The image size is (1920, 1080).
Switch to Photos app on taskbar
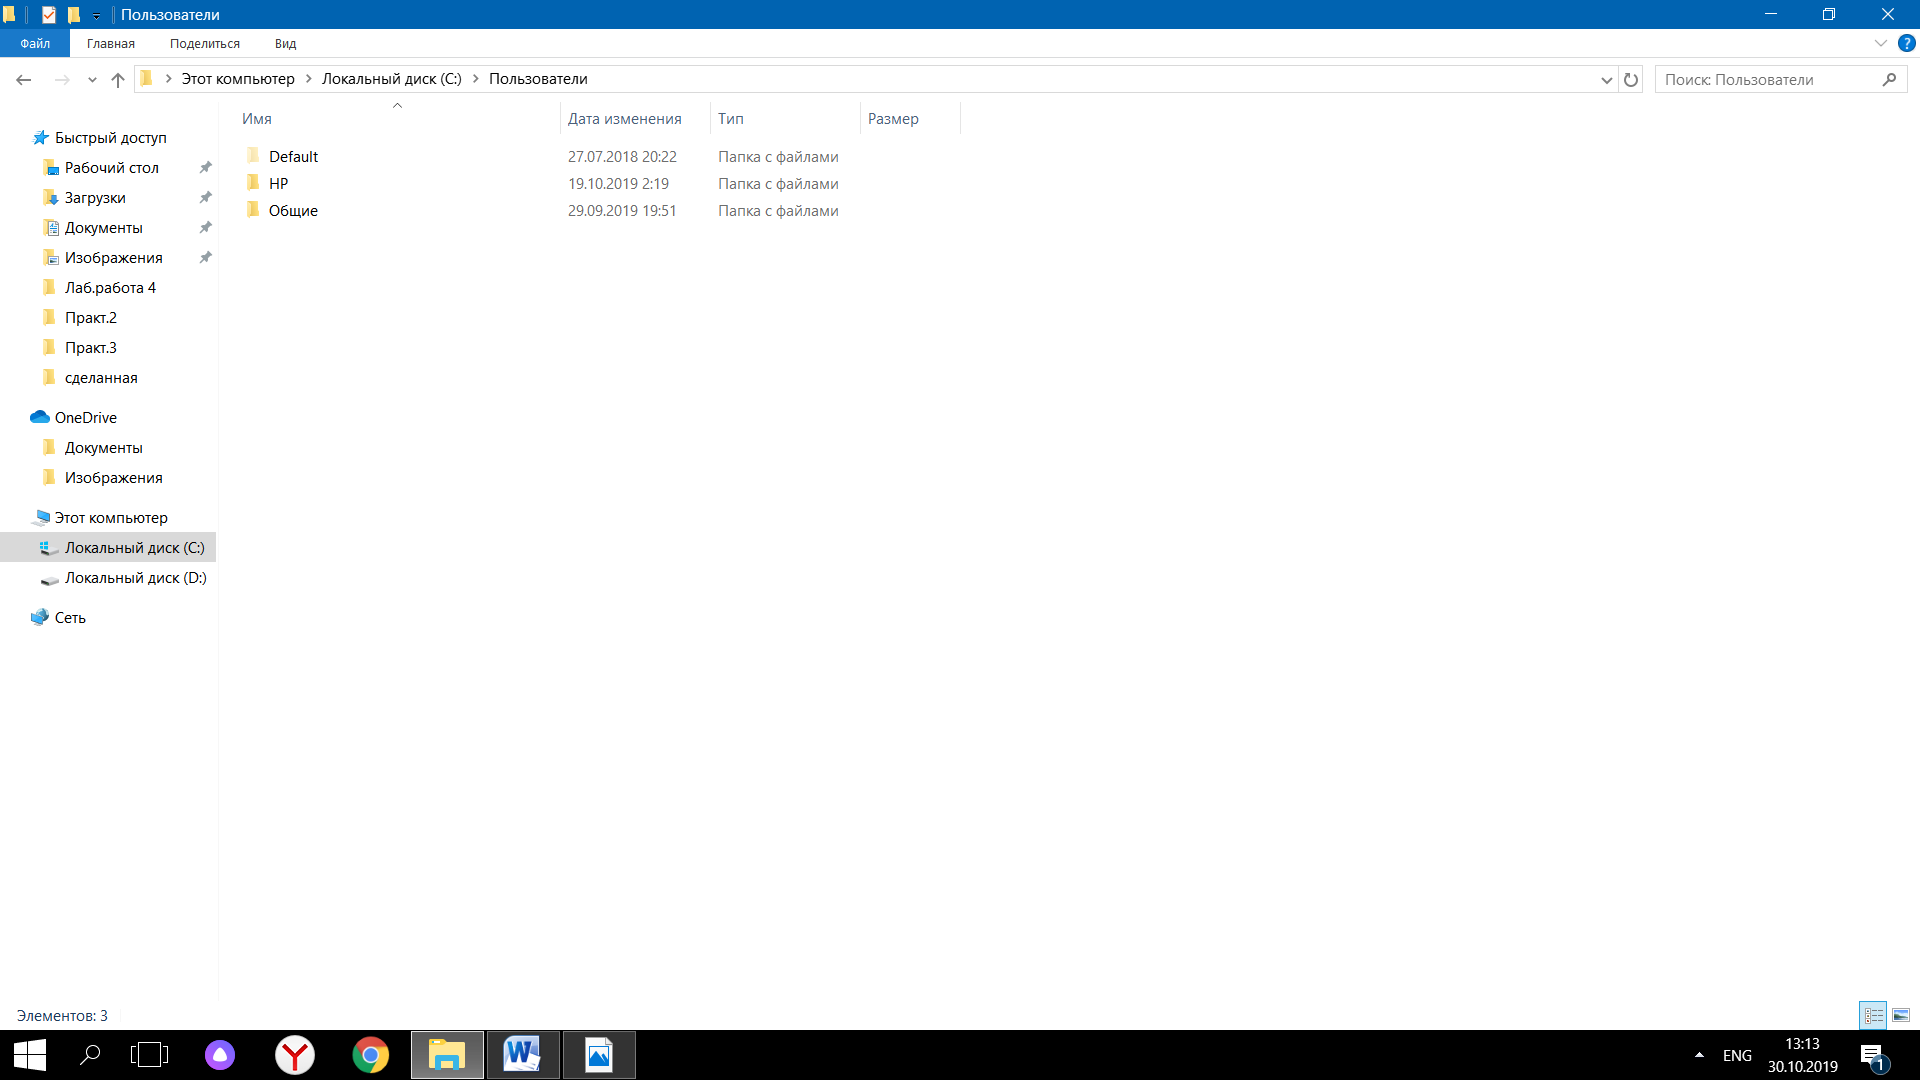pos(599,1055)
